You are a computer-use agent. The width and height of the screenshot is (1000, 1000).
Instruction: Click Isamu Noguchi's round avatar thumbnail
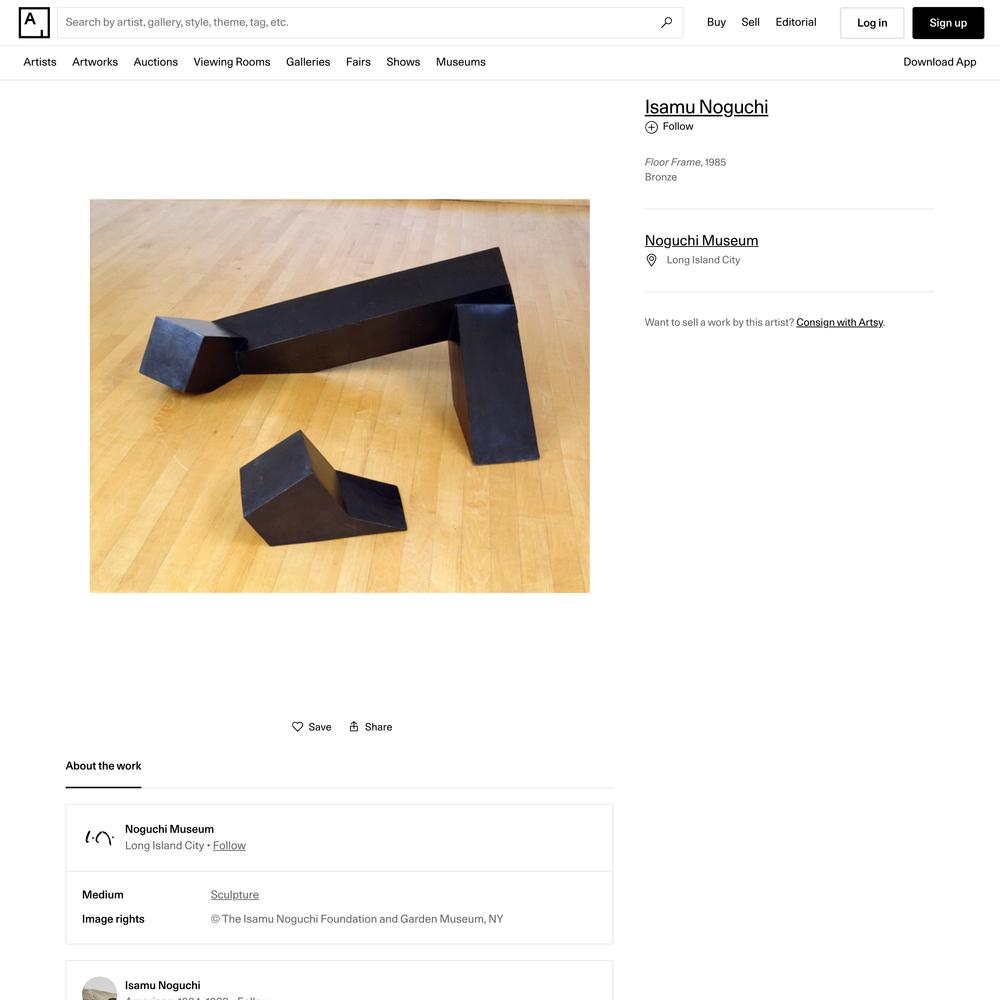click(99, 989)
